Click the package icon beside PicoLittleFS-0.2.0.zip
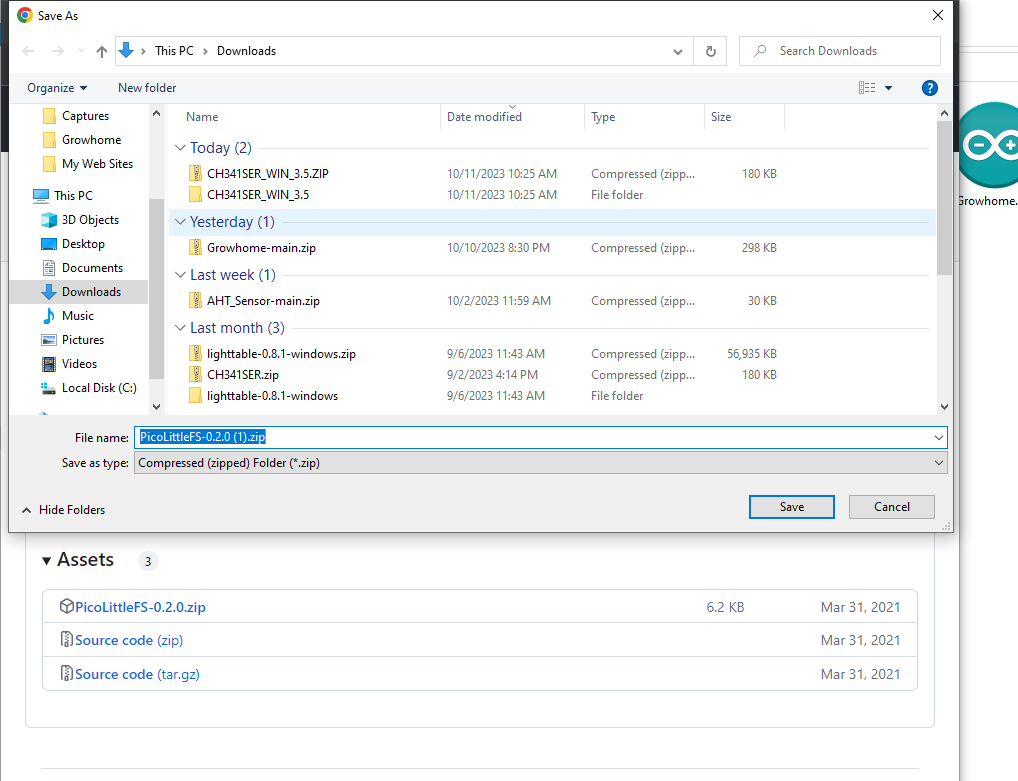This screenshot has height=781, width=1018. click(66, 606)
